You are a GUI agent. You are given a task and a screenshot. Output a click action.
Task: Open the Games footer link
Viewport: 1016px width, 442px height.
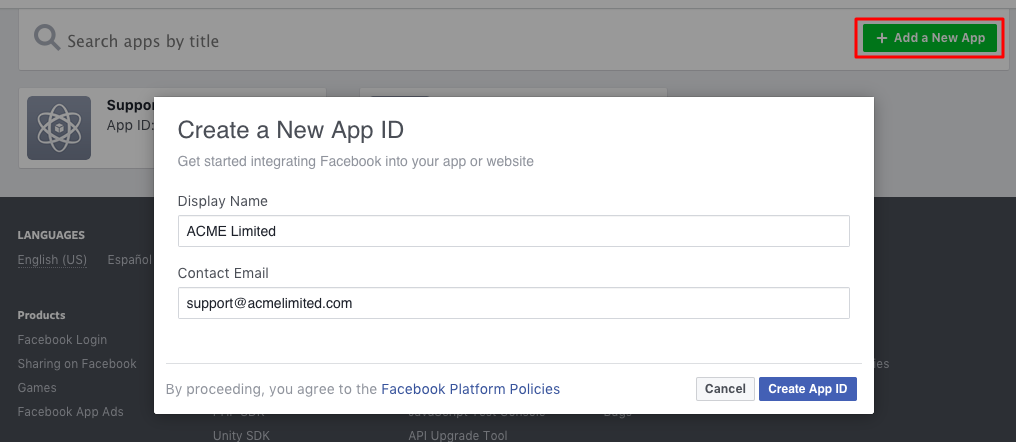pyautogui.click(x=37, y=388)
